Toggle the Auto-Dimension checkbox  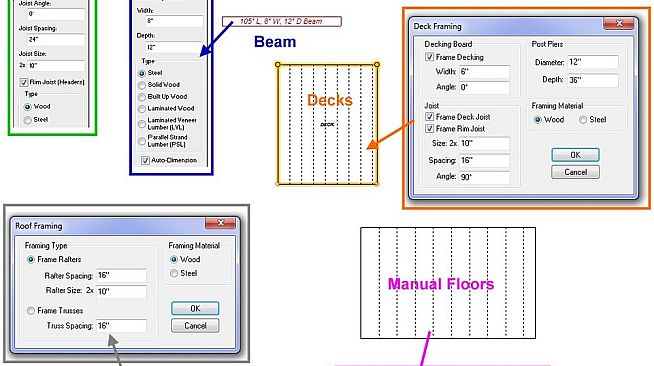pos(145,160)
